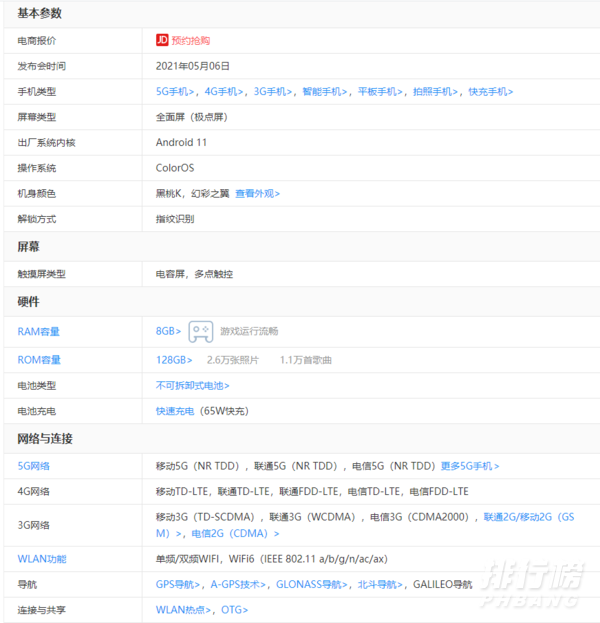Open the GPS导航 link
600x623 pixels.
[x=178, y=584]
